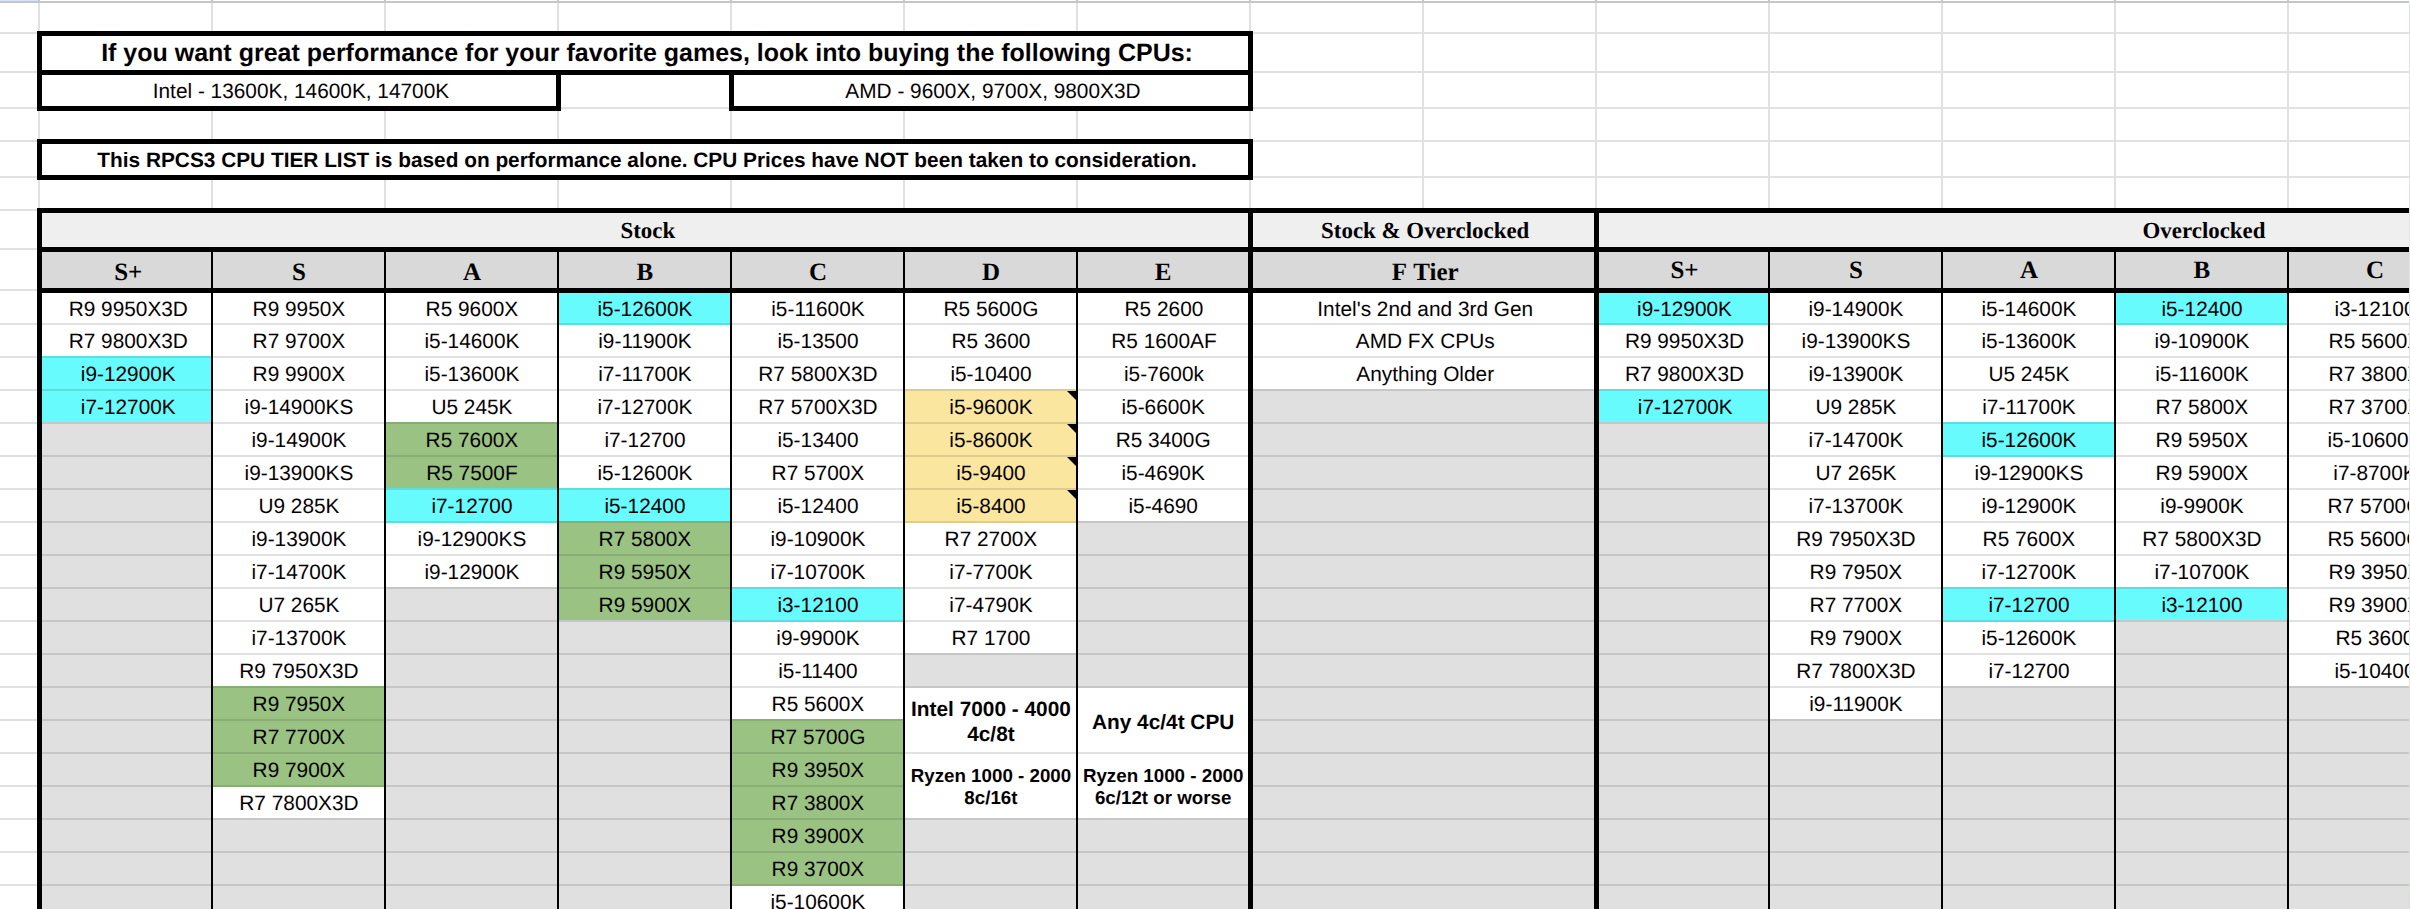Select the i5-6600K cell

pos(1163,407)
